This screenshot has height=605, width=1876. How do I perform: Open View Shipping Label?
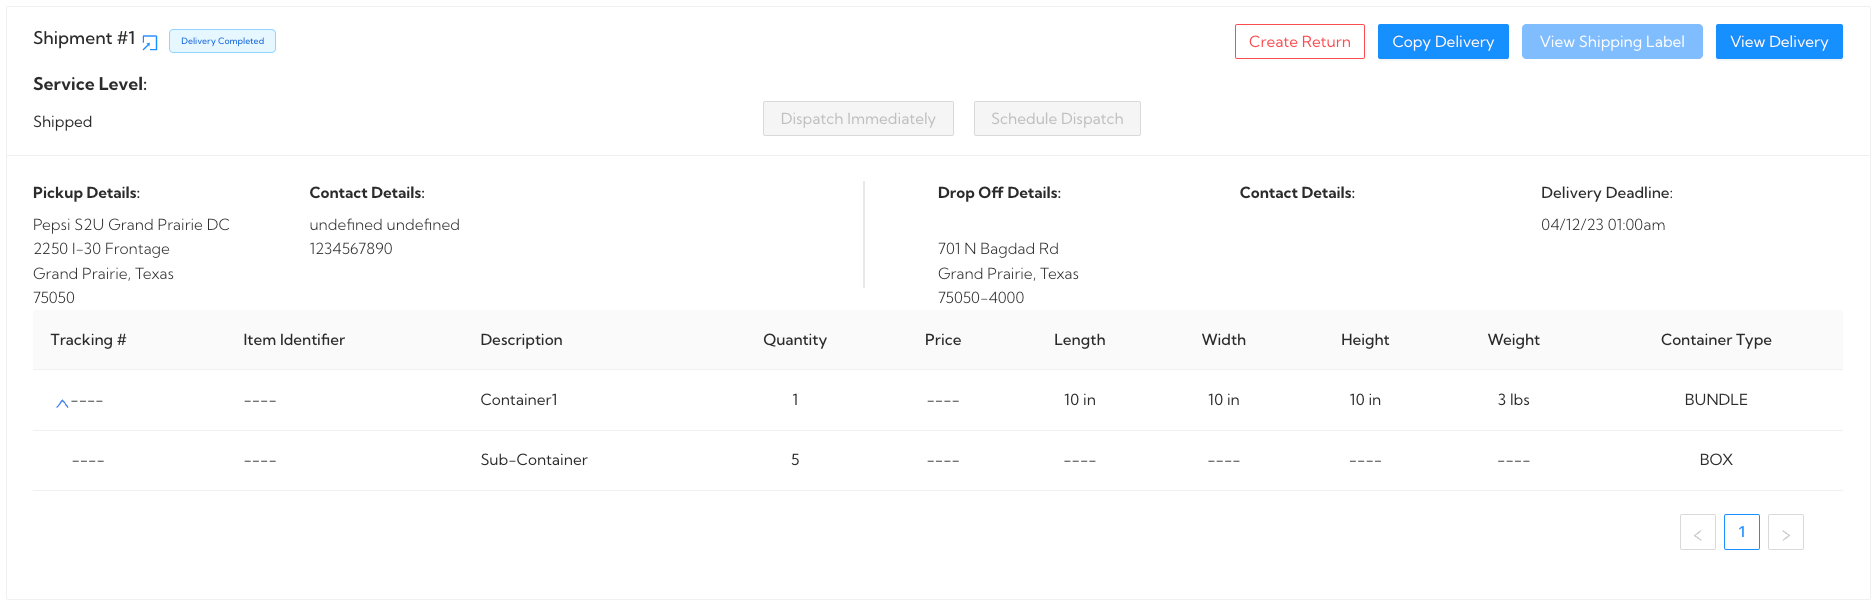click(x=1611, y=42)
